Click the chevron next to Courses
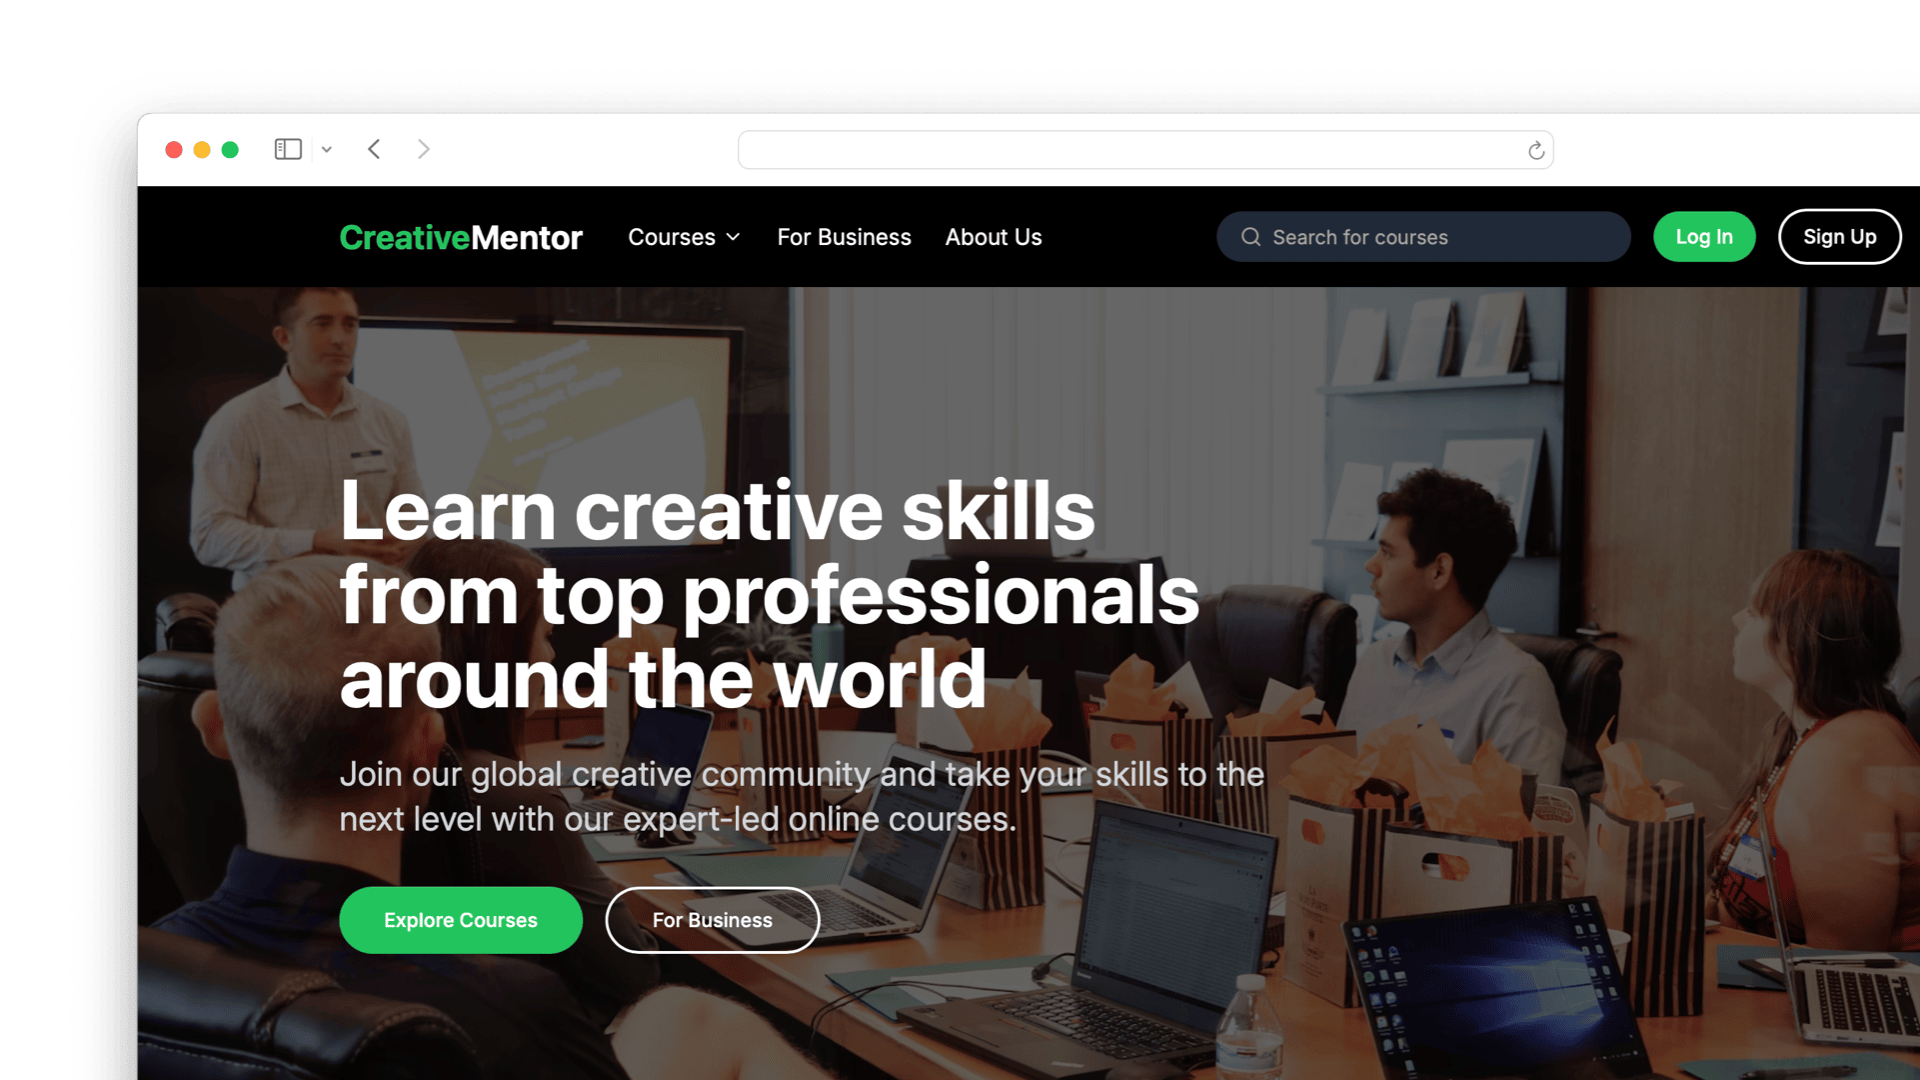This screenshot has width=1920, height=1080. (733, 237)
